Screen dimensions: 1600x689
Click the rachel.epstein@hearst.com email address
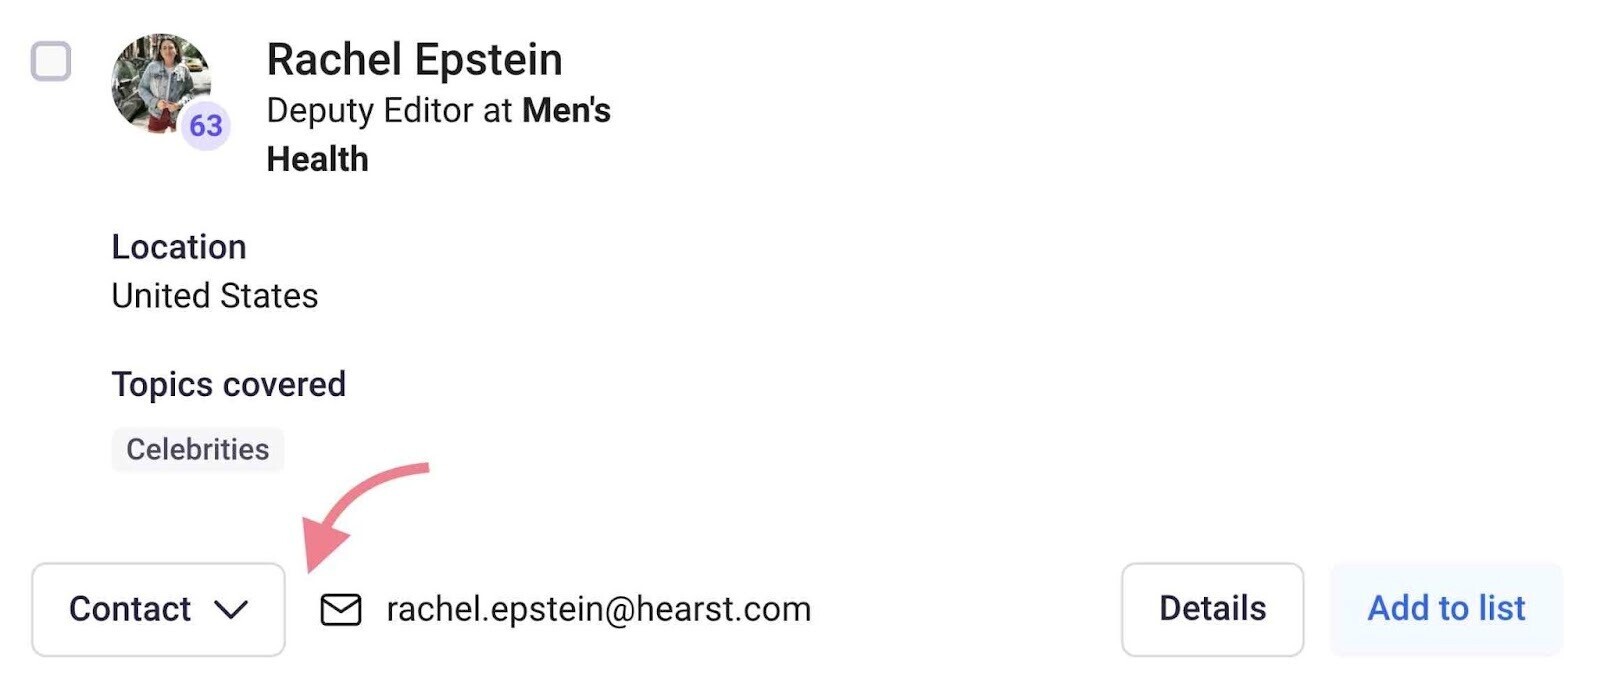(598, 609)
